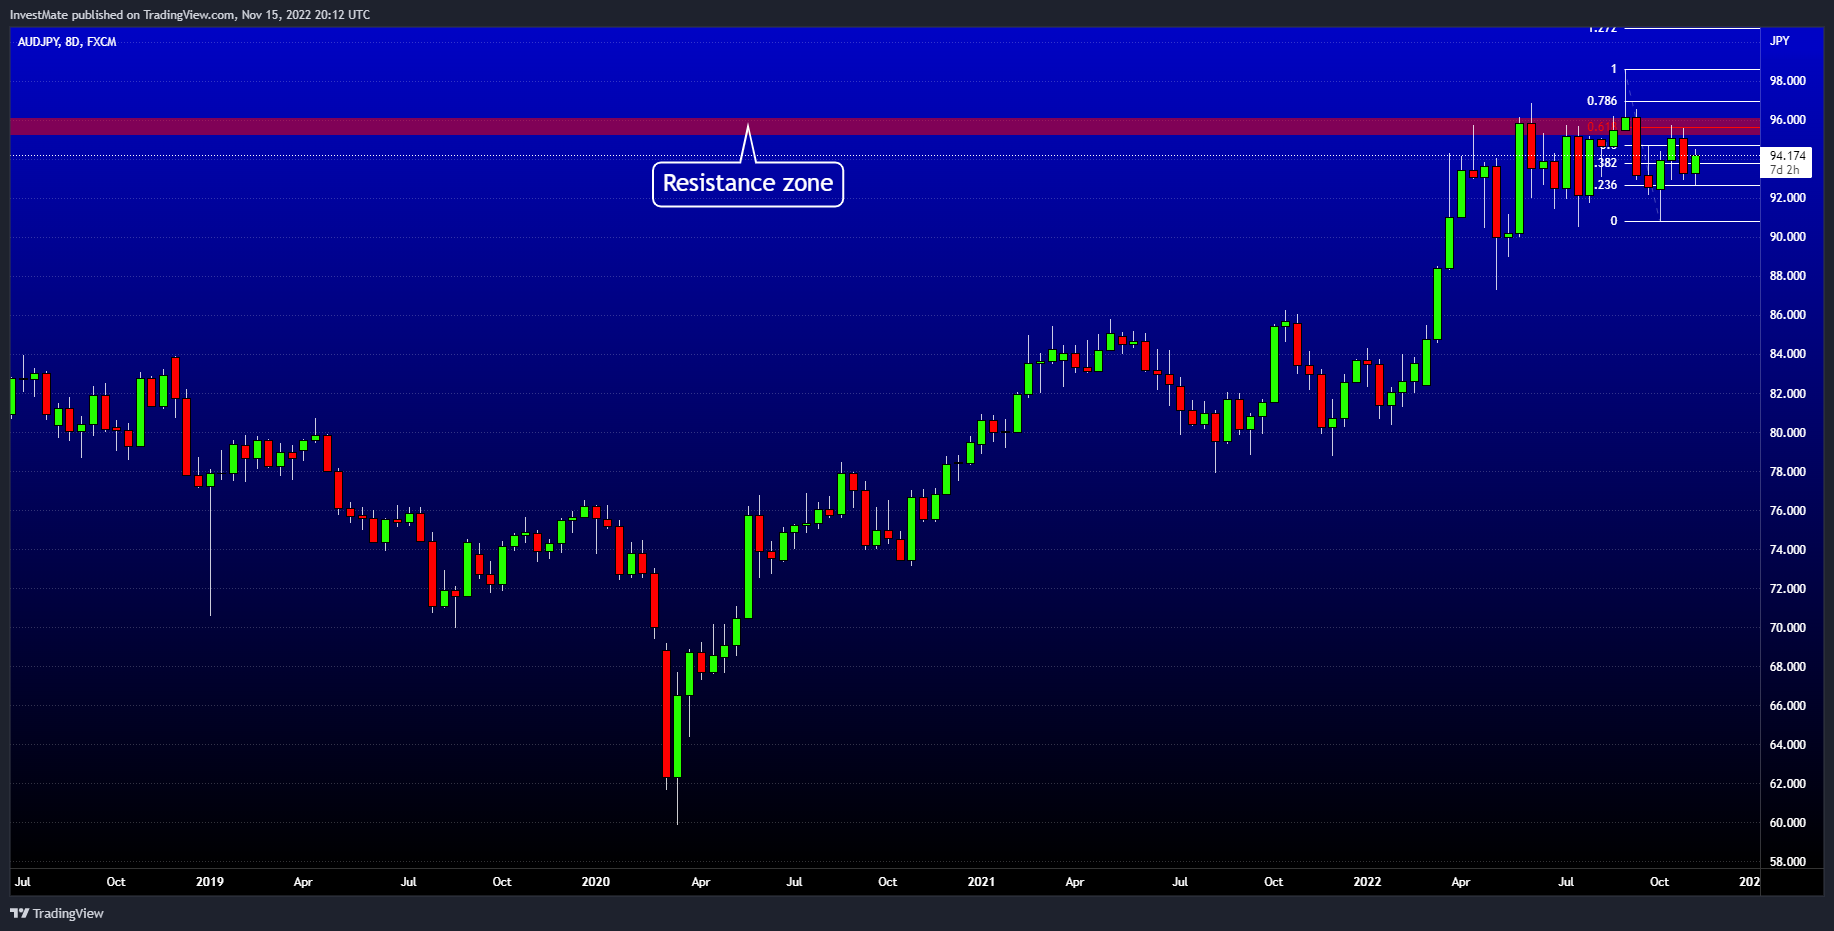Select the 94.174 current price tag

(1788, 156)
